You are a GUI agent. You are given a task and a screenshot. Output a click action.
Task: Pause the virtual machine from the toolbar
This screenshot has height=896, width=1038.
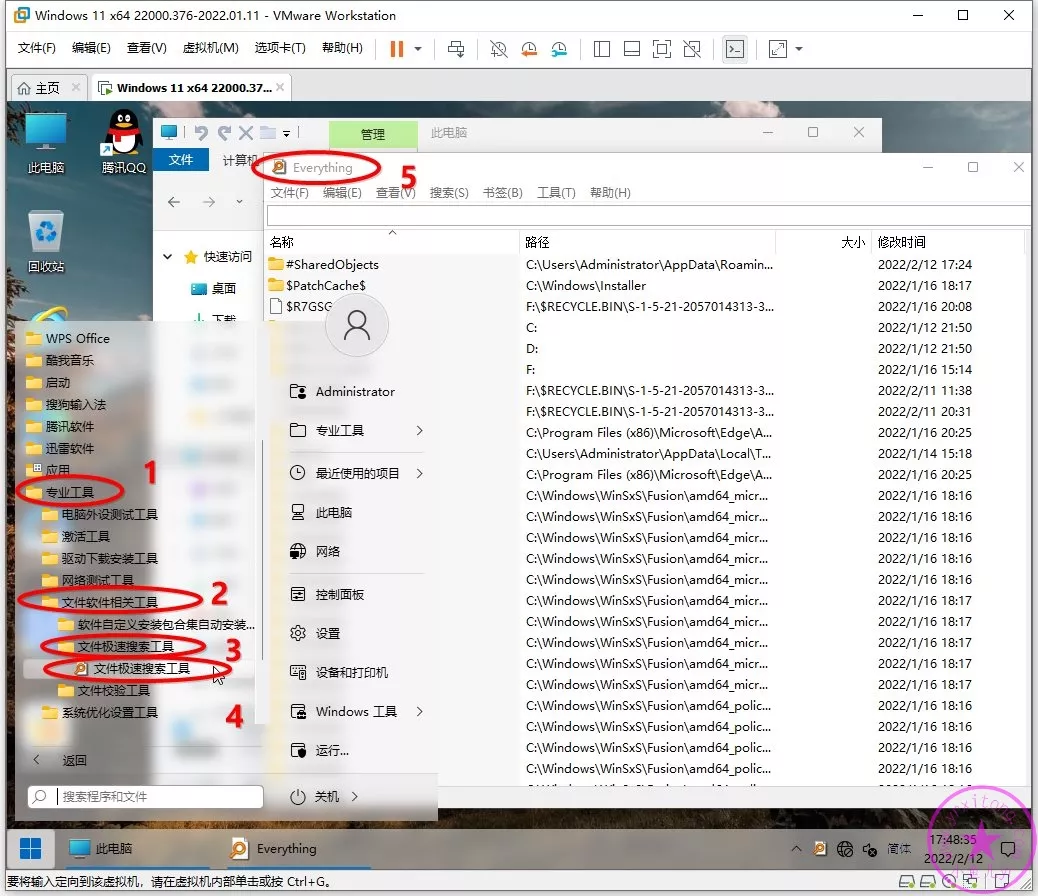tap(397, 49)
